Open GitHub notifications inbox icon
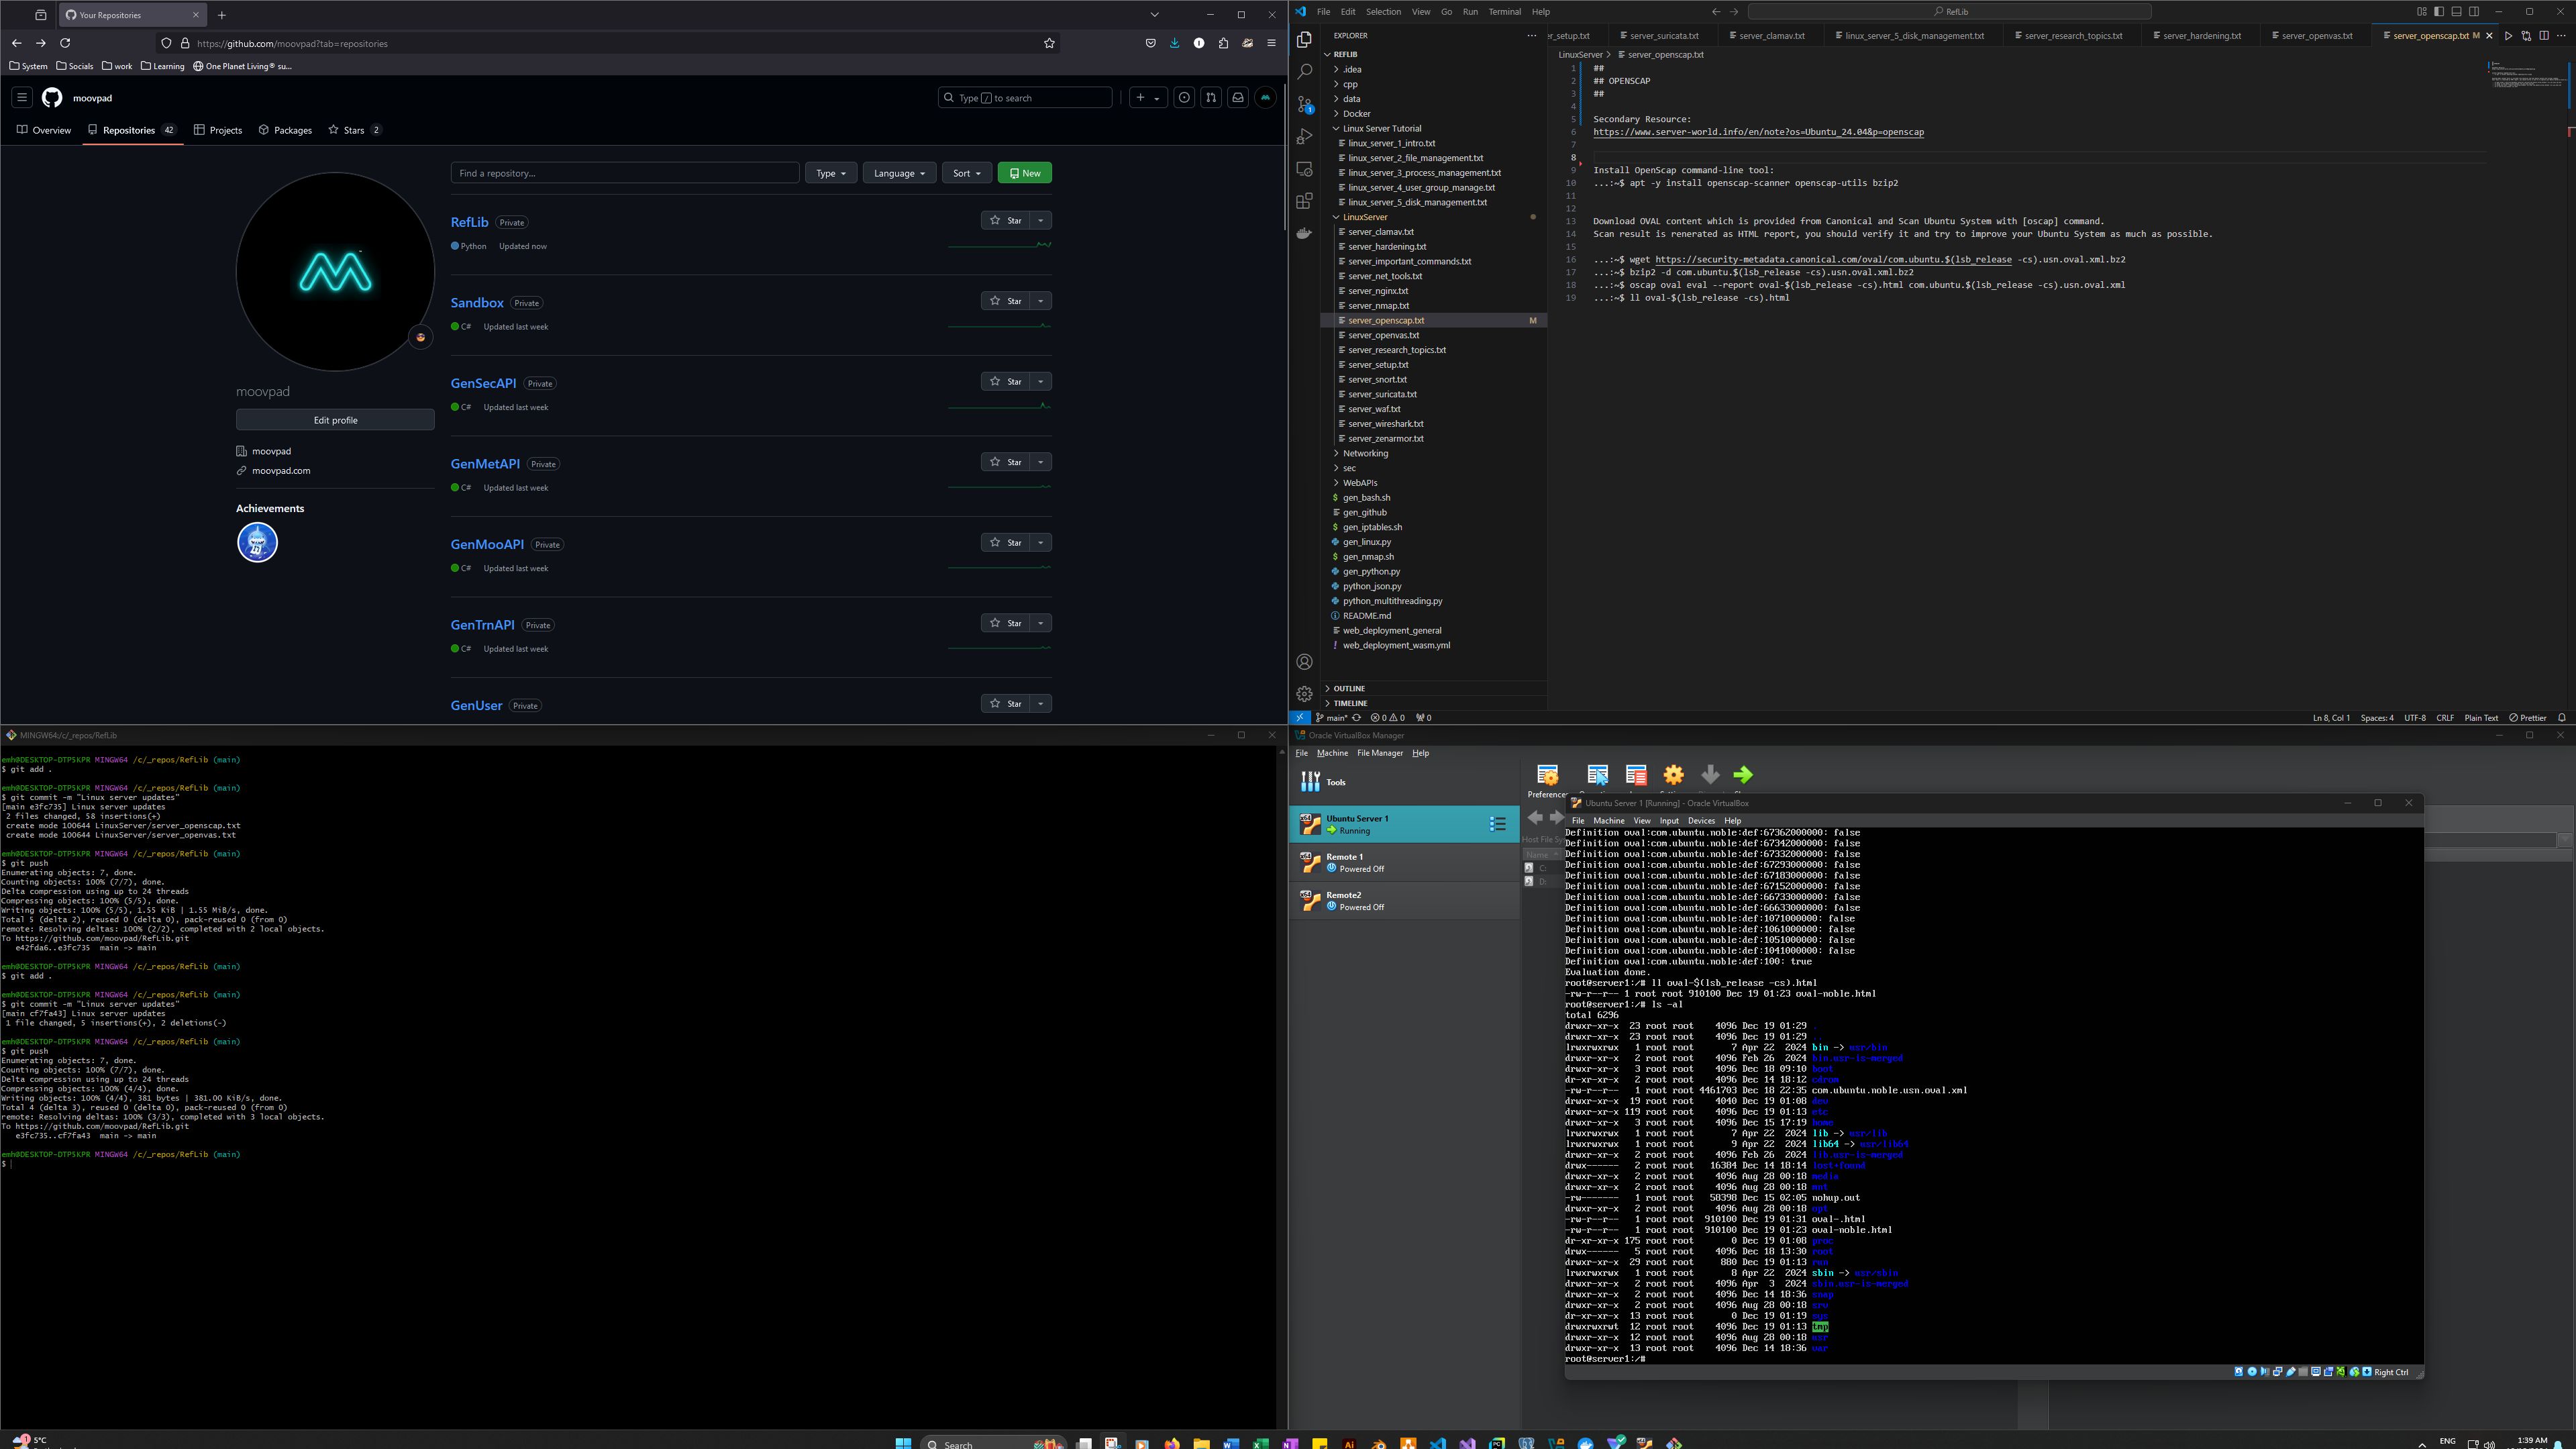 (x=1238, y=98)
